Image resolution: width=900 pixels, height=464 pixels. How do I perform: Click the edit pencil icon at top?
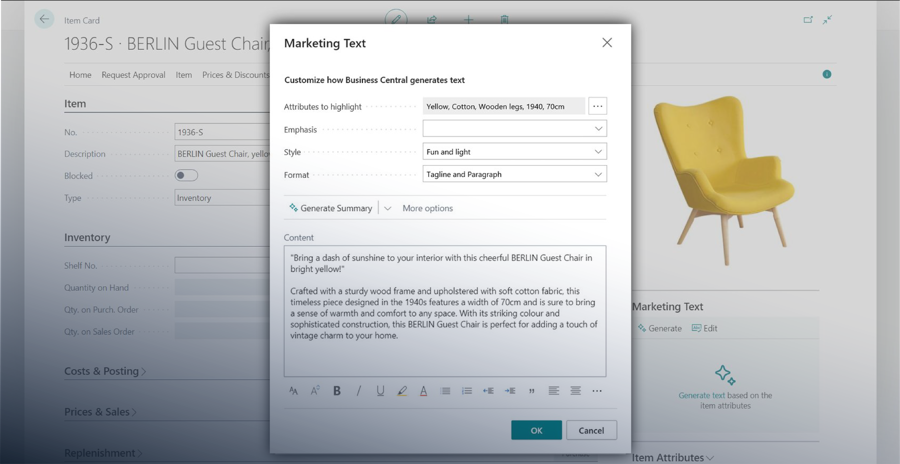pyautogui.click(x=396, y=20)
